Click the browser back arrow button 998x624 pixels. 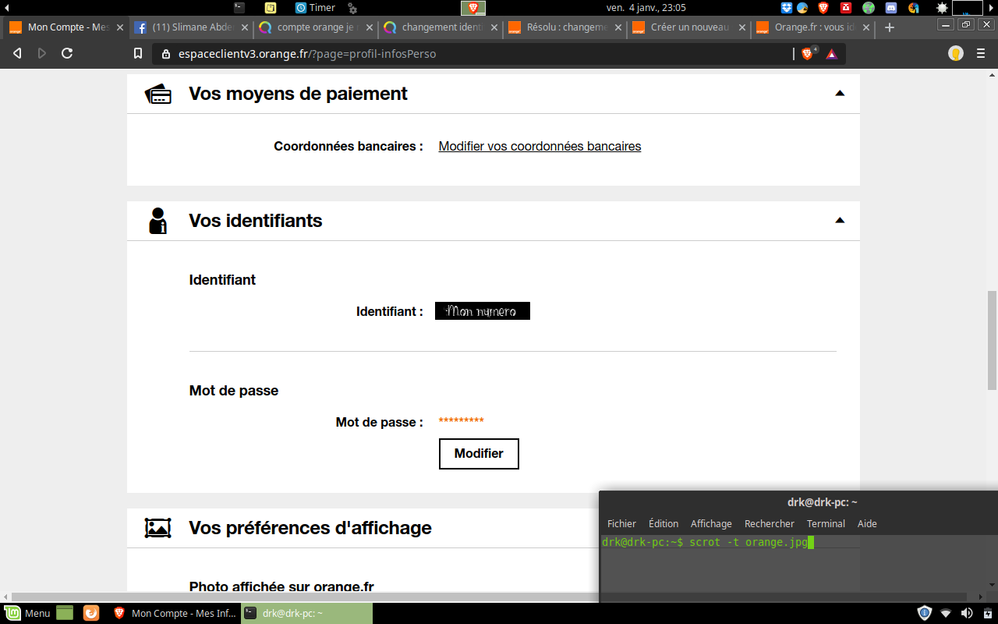tap(17, 53)
